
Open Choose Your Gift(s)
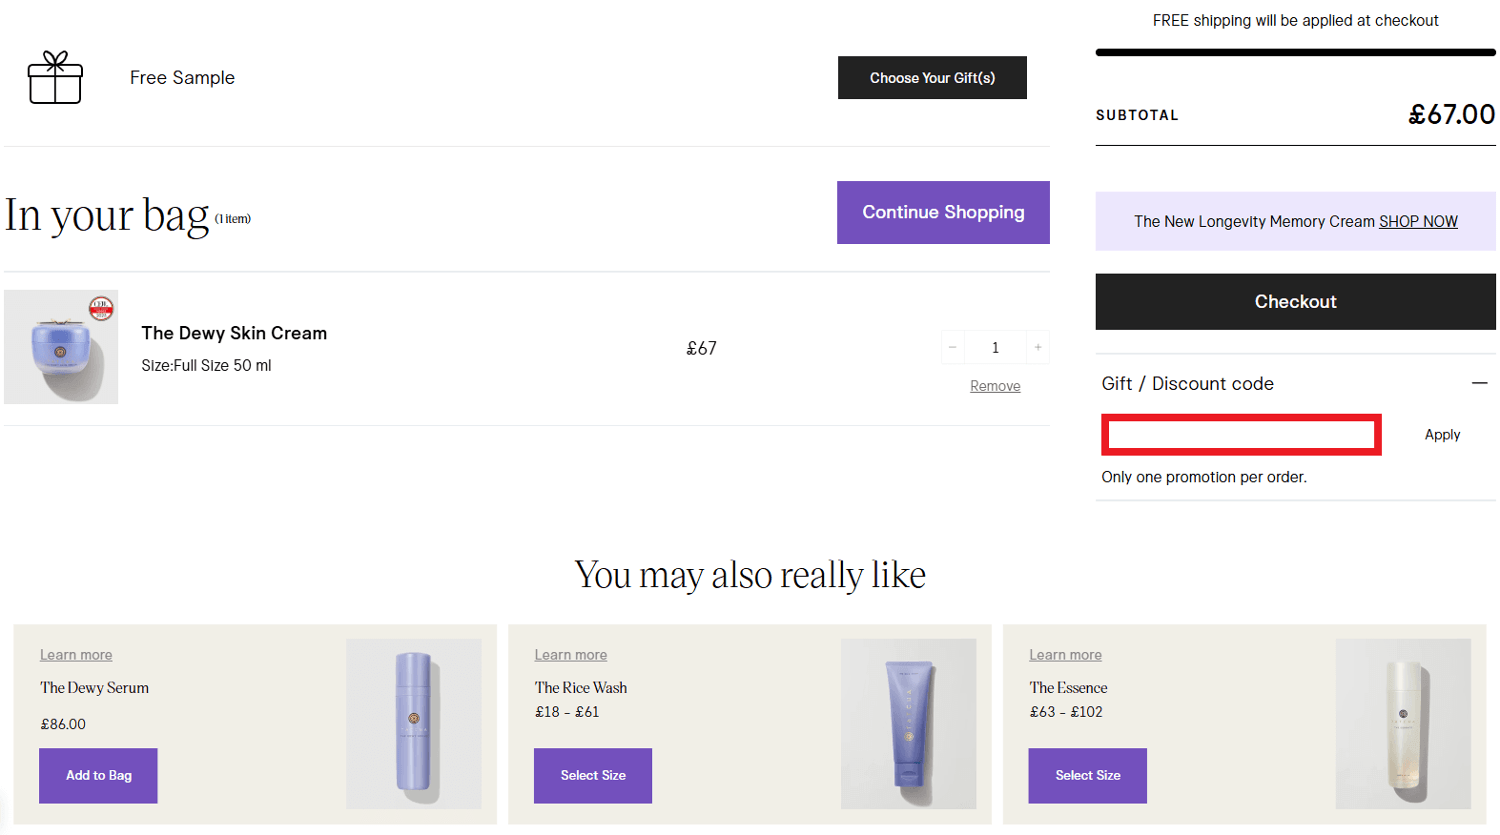(931, 77)
